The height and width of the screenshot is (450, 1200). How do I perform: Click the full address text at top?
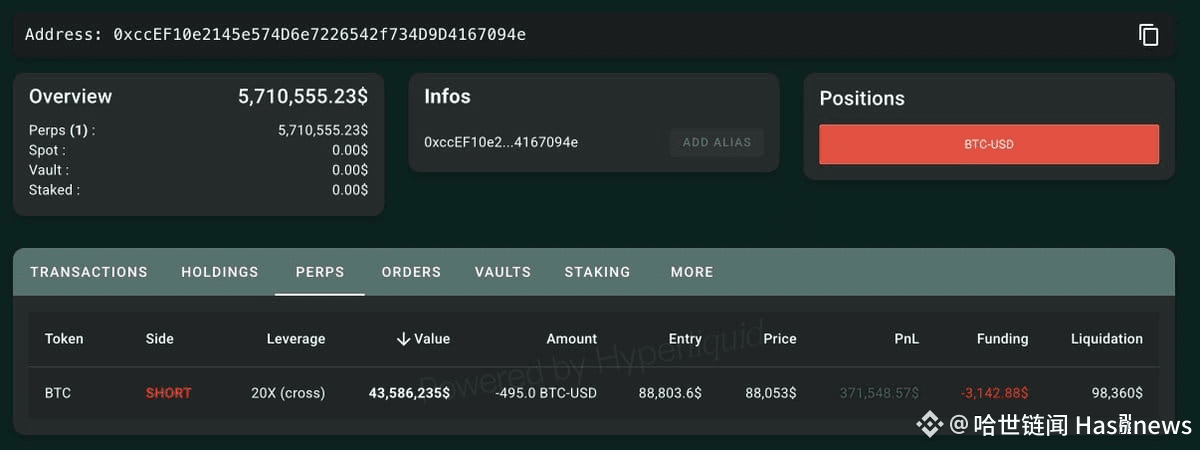tap(320, 35)
